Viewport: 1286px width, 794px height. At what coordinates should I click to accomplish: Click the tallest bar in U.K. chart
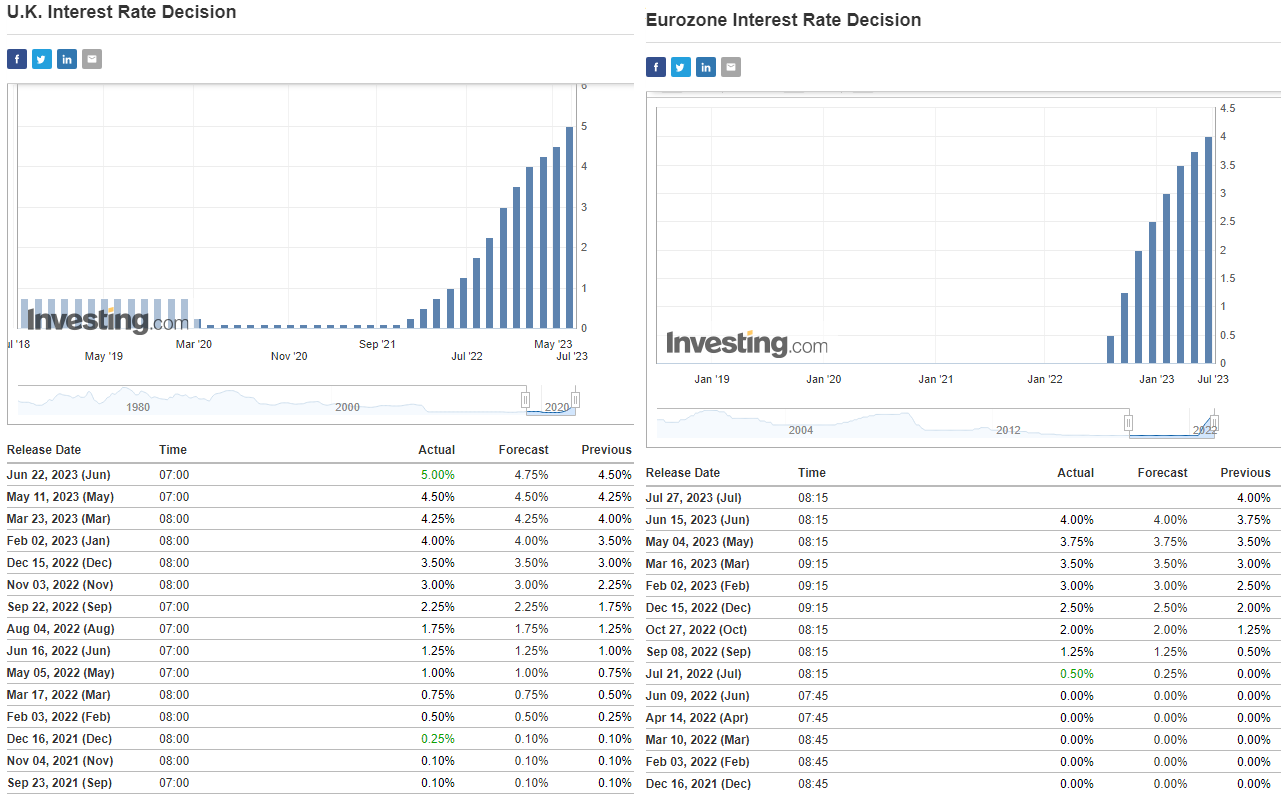coord(570,227)
